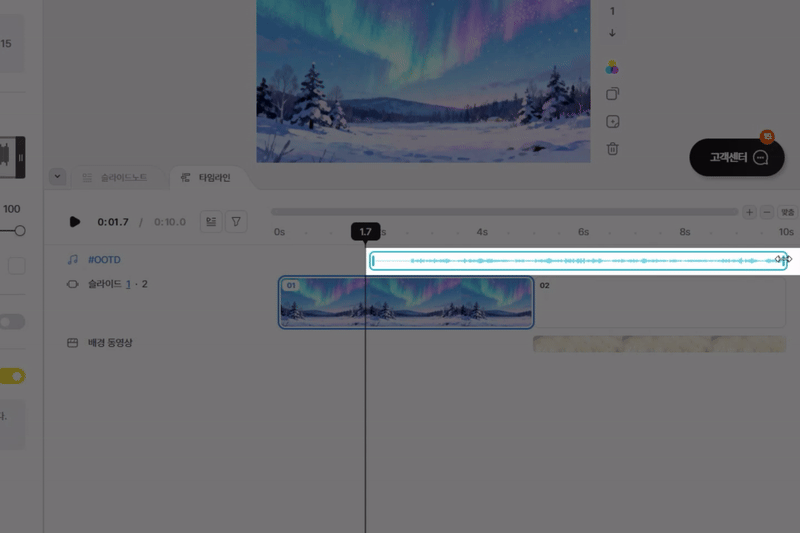
Task: Toggle the gray switch in left panel
Action: point(12,322)
